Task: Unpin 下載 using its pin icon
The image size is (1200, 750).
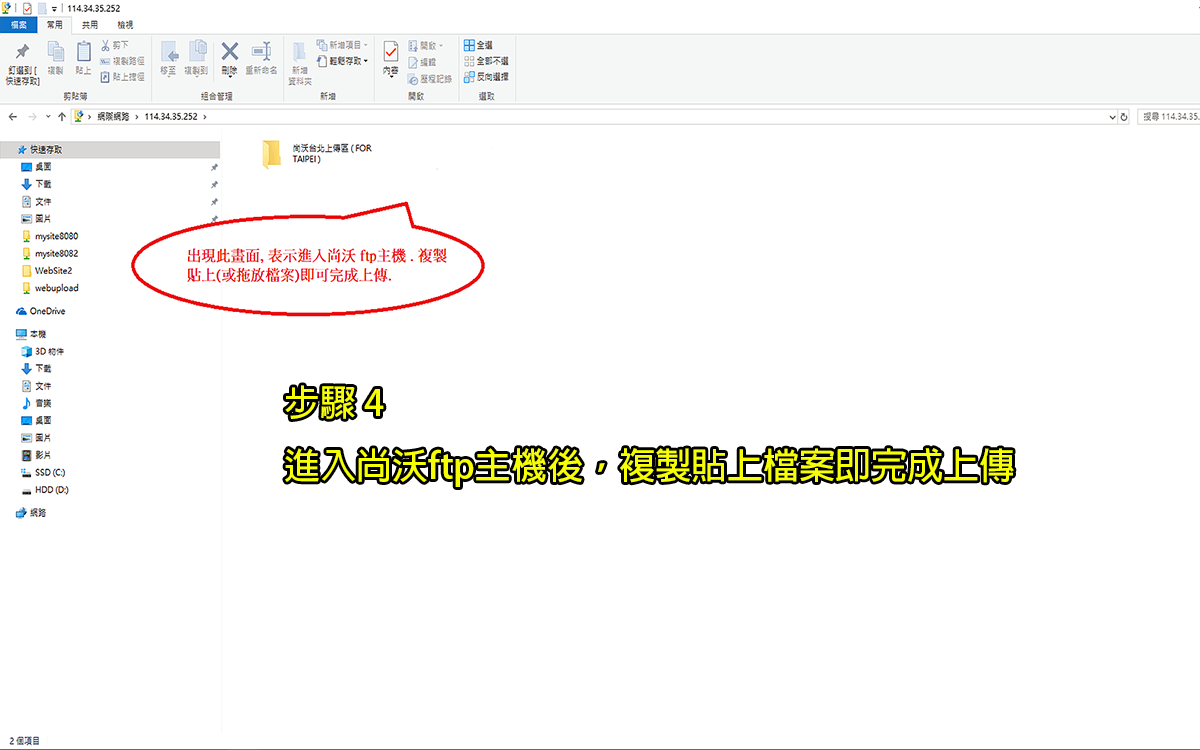Action: coord(213,184)
